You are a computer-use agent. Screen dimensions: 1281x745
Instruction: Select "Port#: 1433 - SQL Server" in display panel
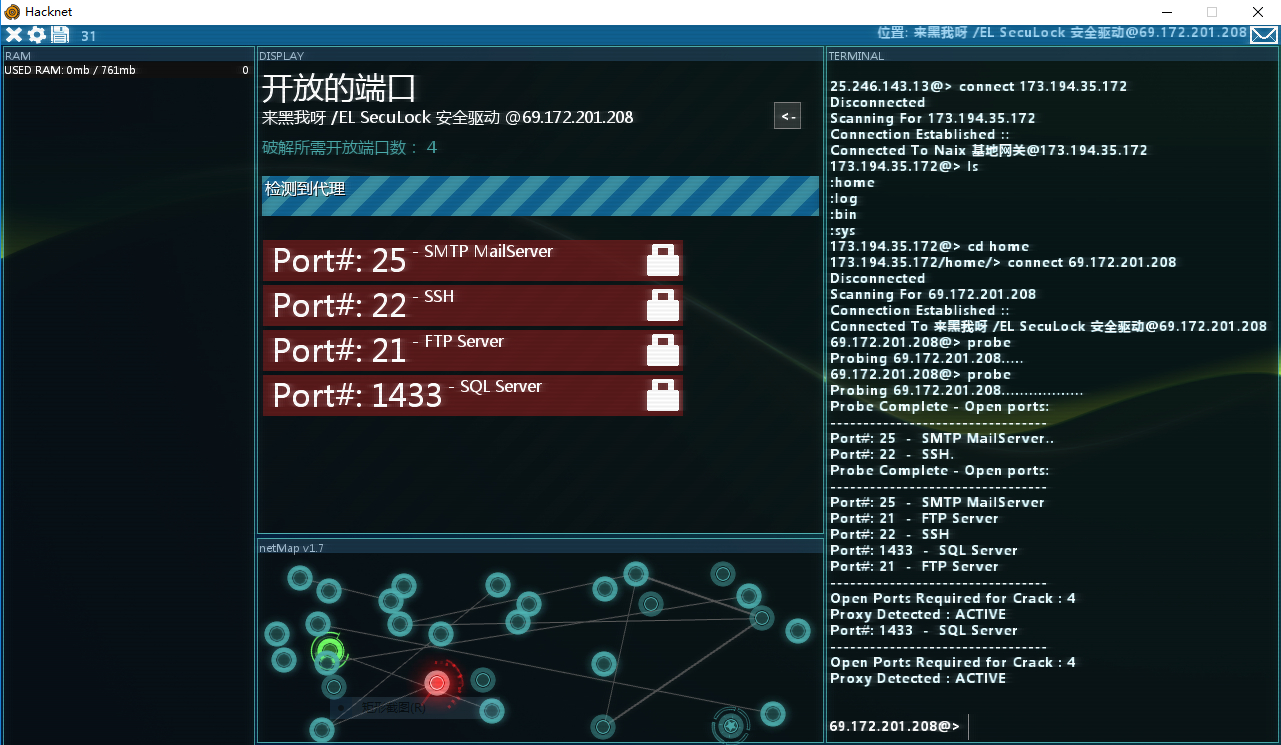(473, 395)
